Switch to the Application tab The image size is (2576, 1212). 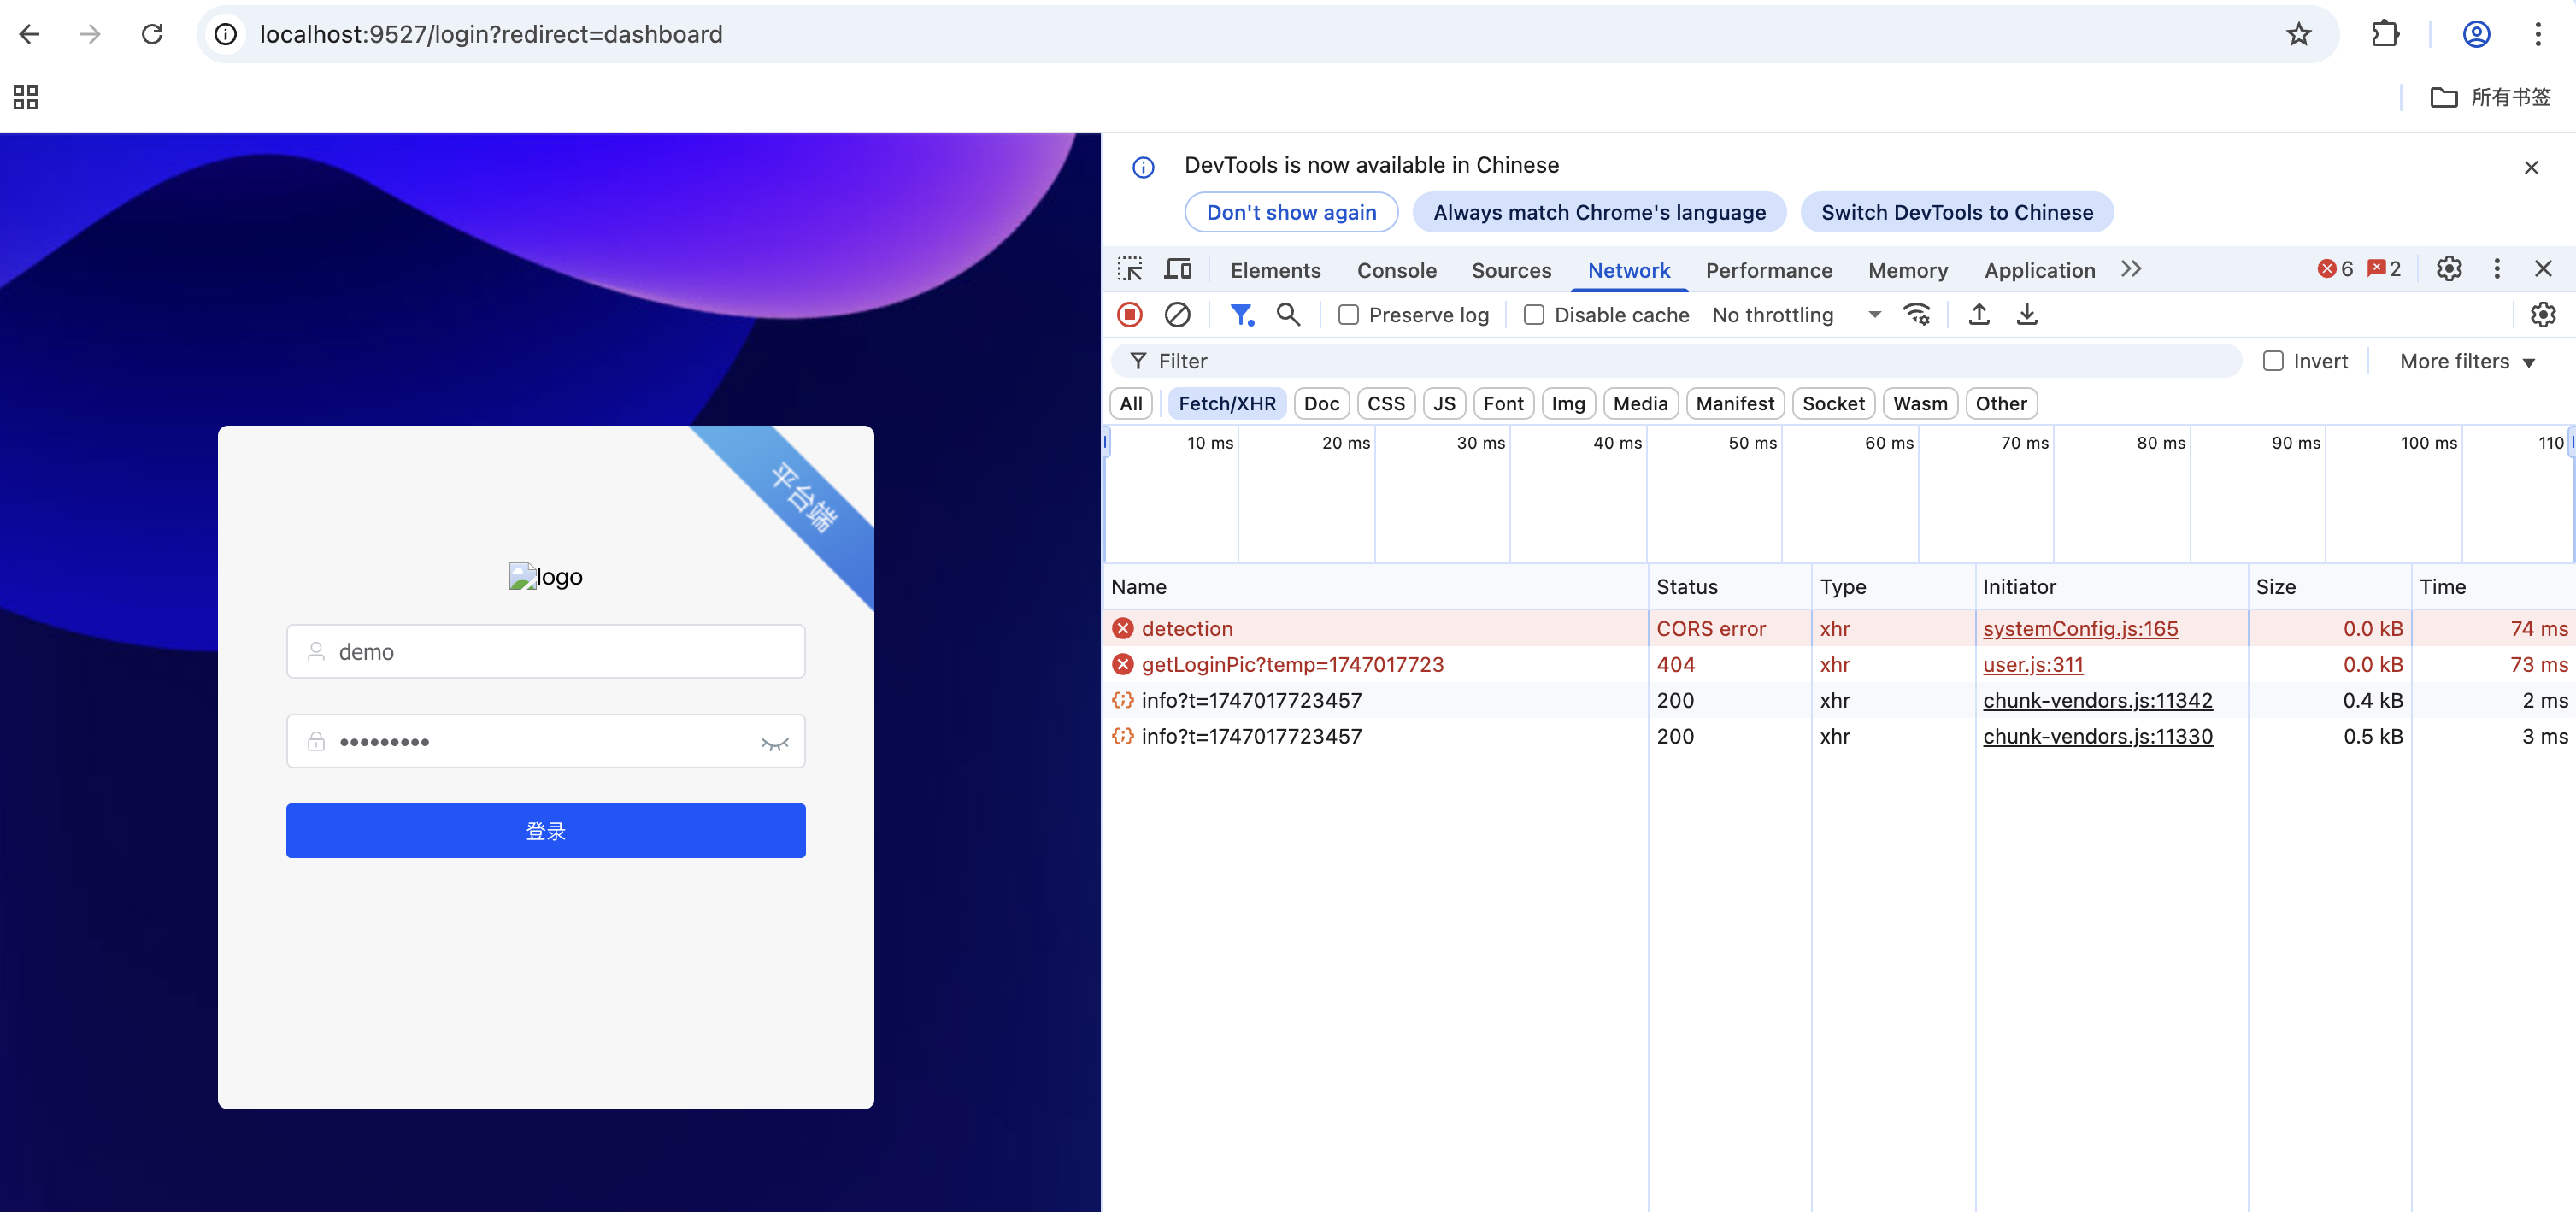tap(2039, 270)
